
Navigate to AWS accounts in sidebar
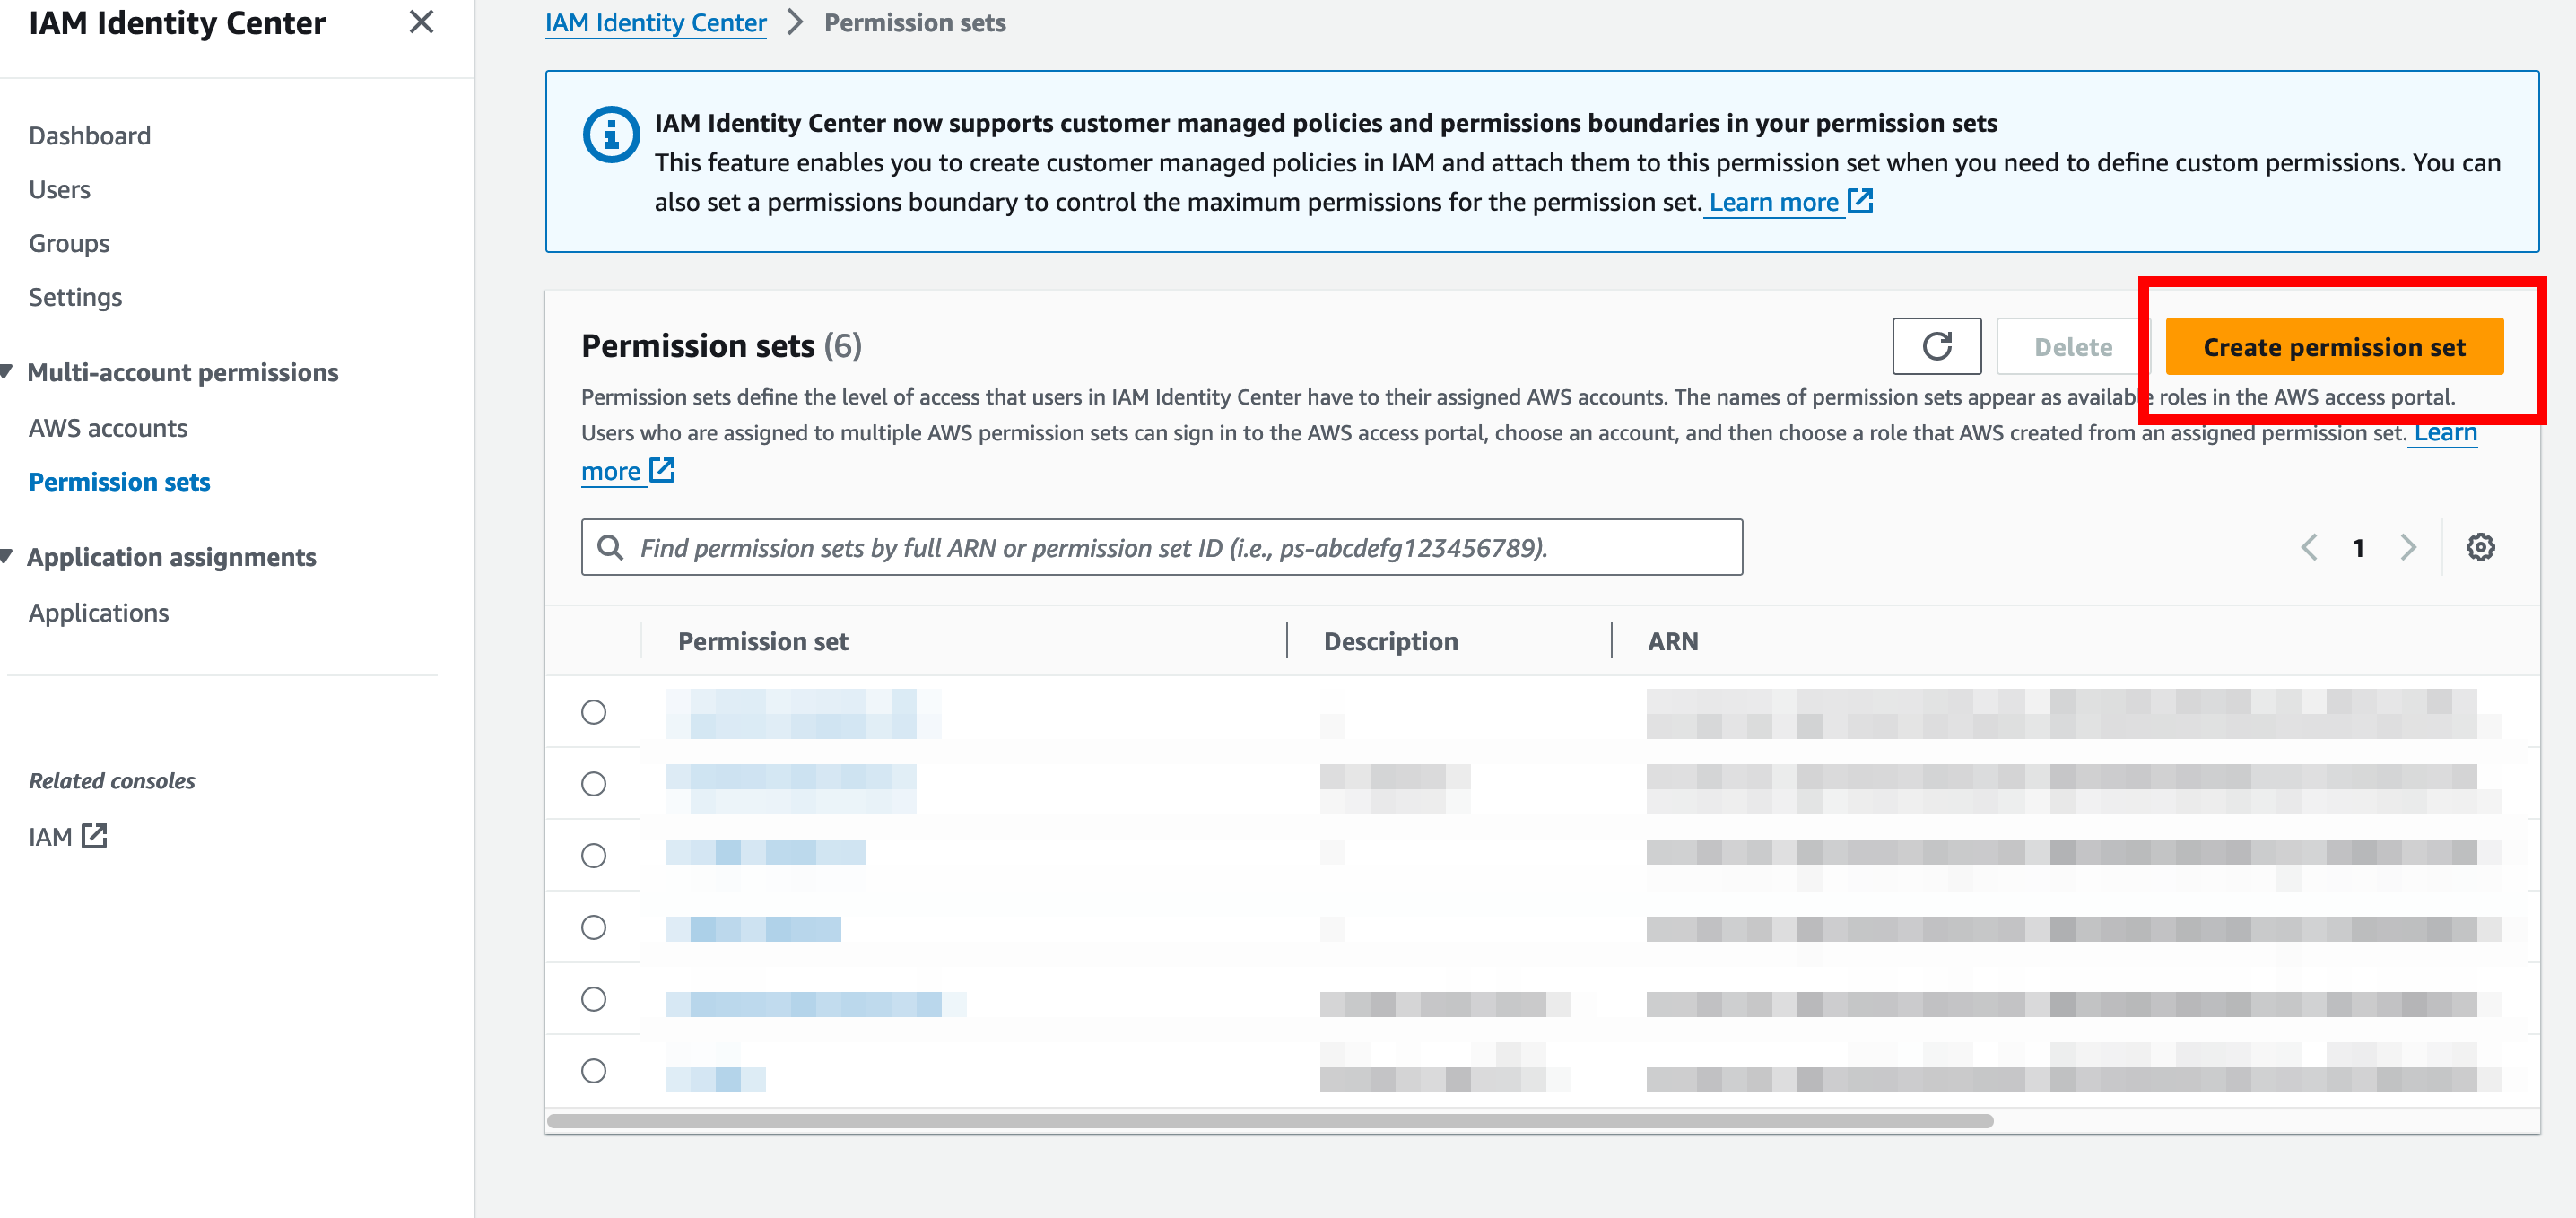coord(108,428)
